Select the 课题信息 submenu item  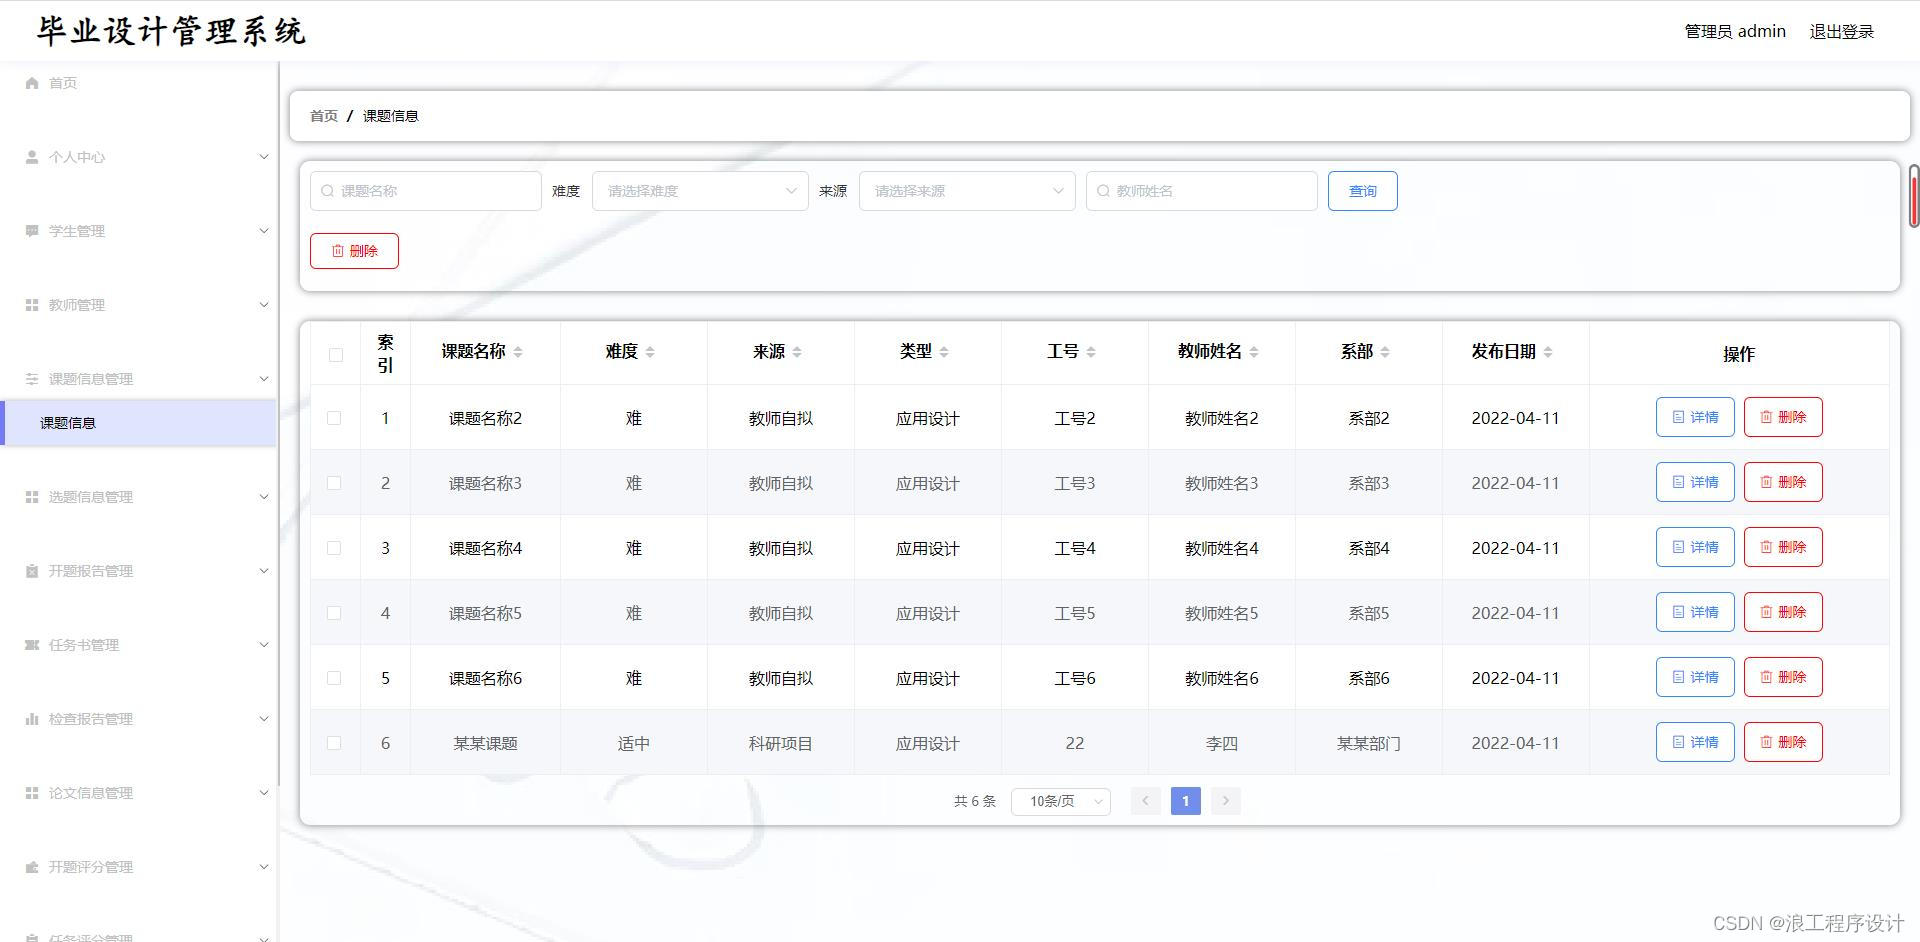(138, 423)
